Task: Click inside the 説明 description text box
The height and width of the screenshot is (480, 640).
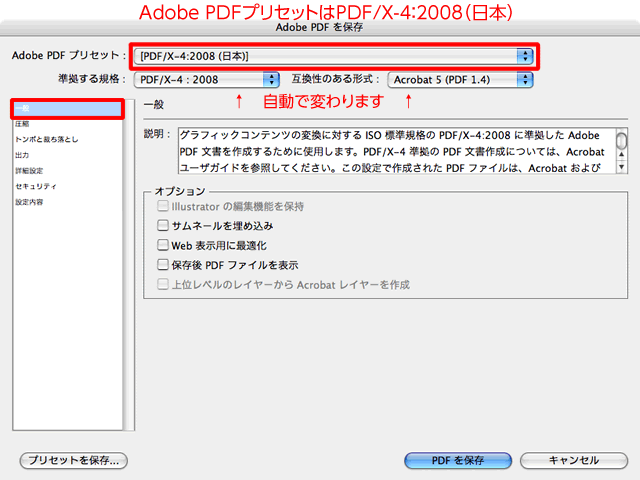Action: point(397,151)
